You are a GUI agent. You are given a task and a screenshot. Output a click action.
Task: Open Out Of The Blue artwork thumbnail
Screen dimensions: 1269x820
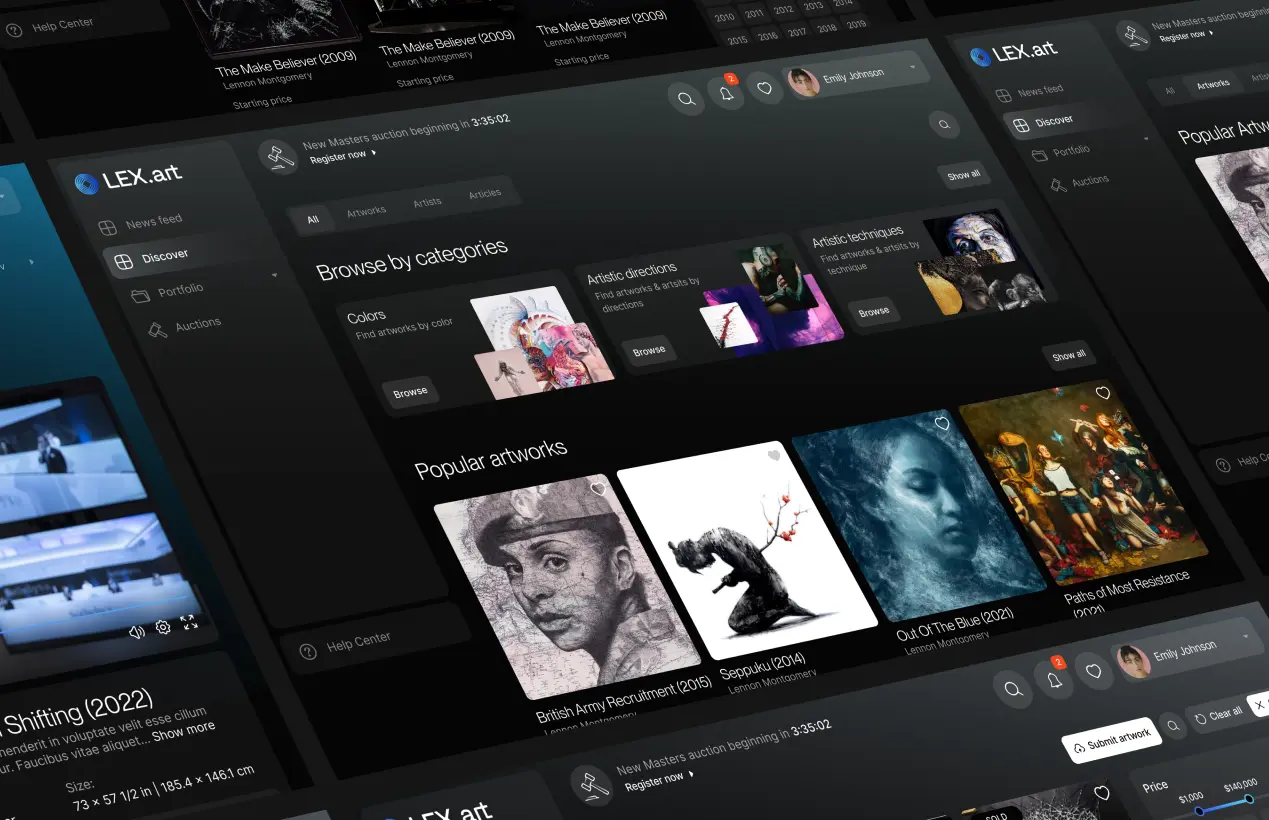pyautogui.click(x=920, y=514)
